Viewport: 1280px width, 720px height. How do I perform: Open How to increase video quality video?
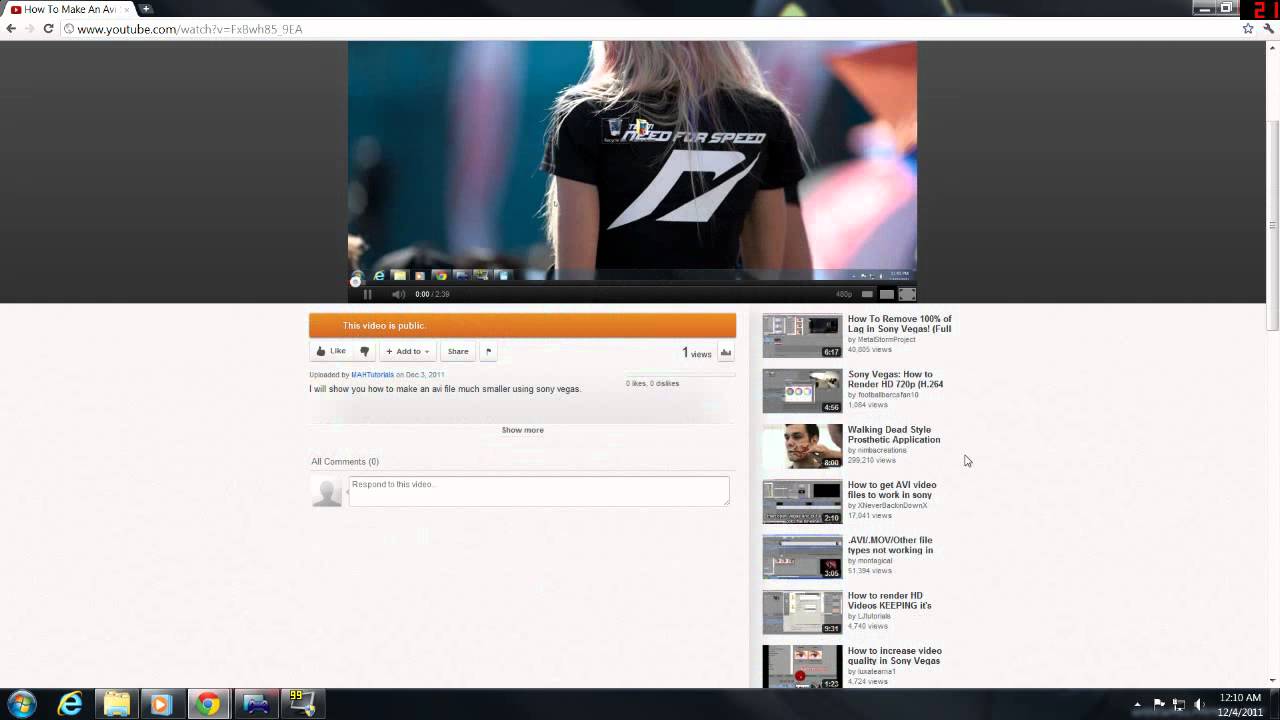(x=895, y=656)
